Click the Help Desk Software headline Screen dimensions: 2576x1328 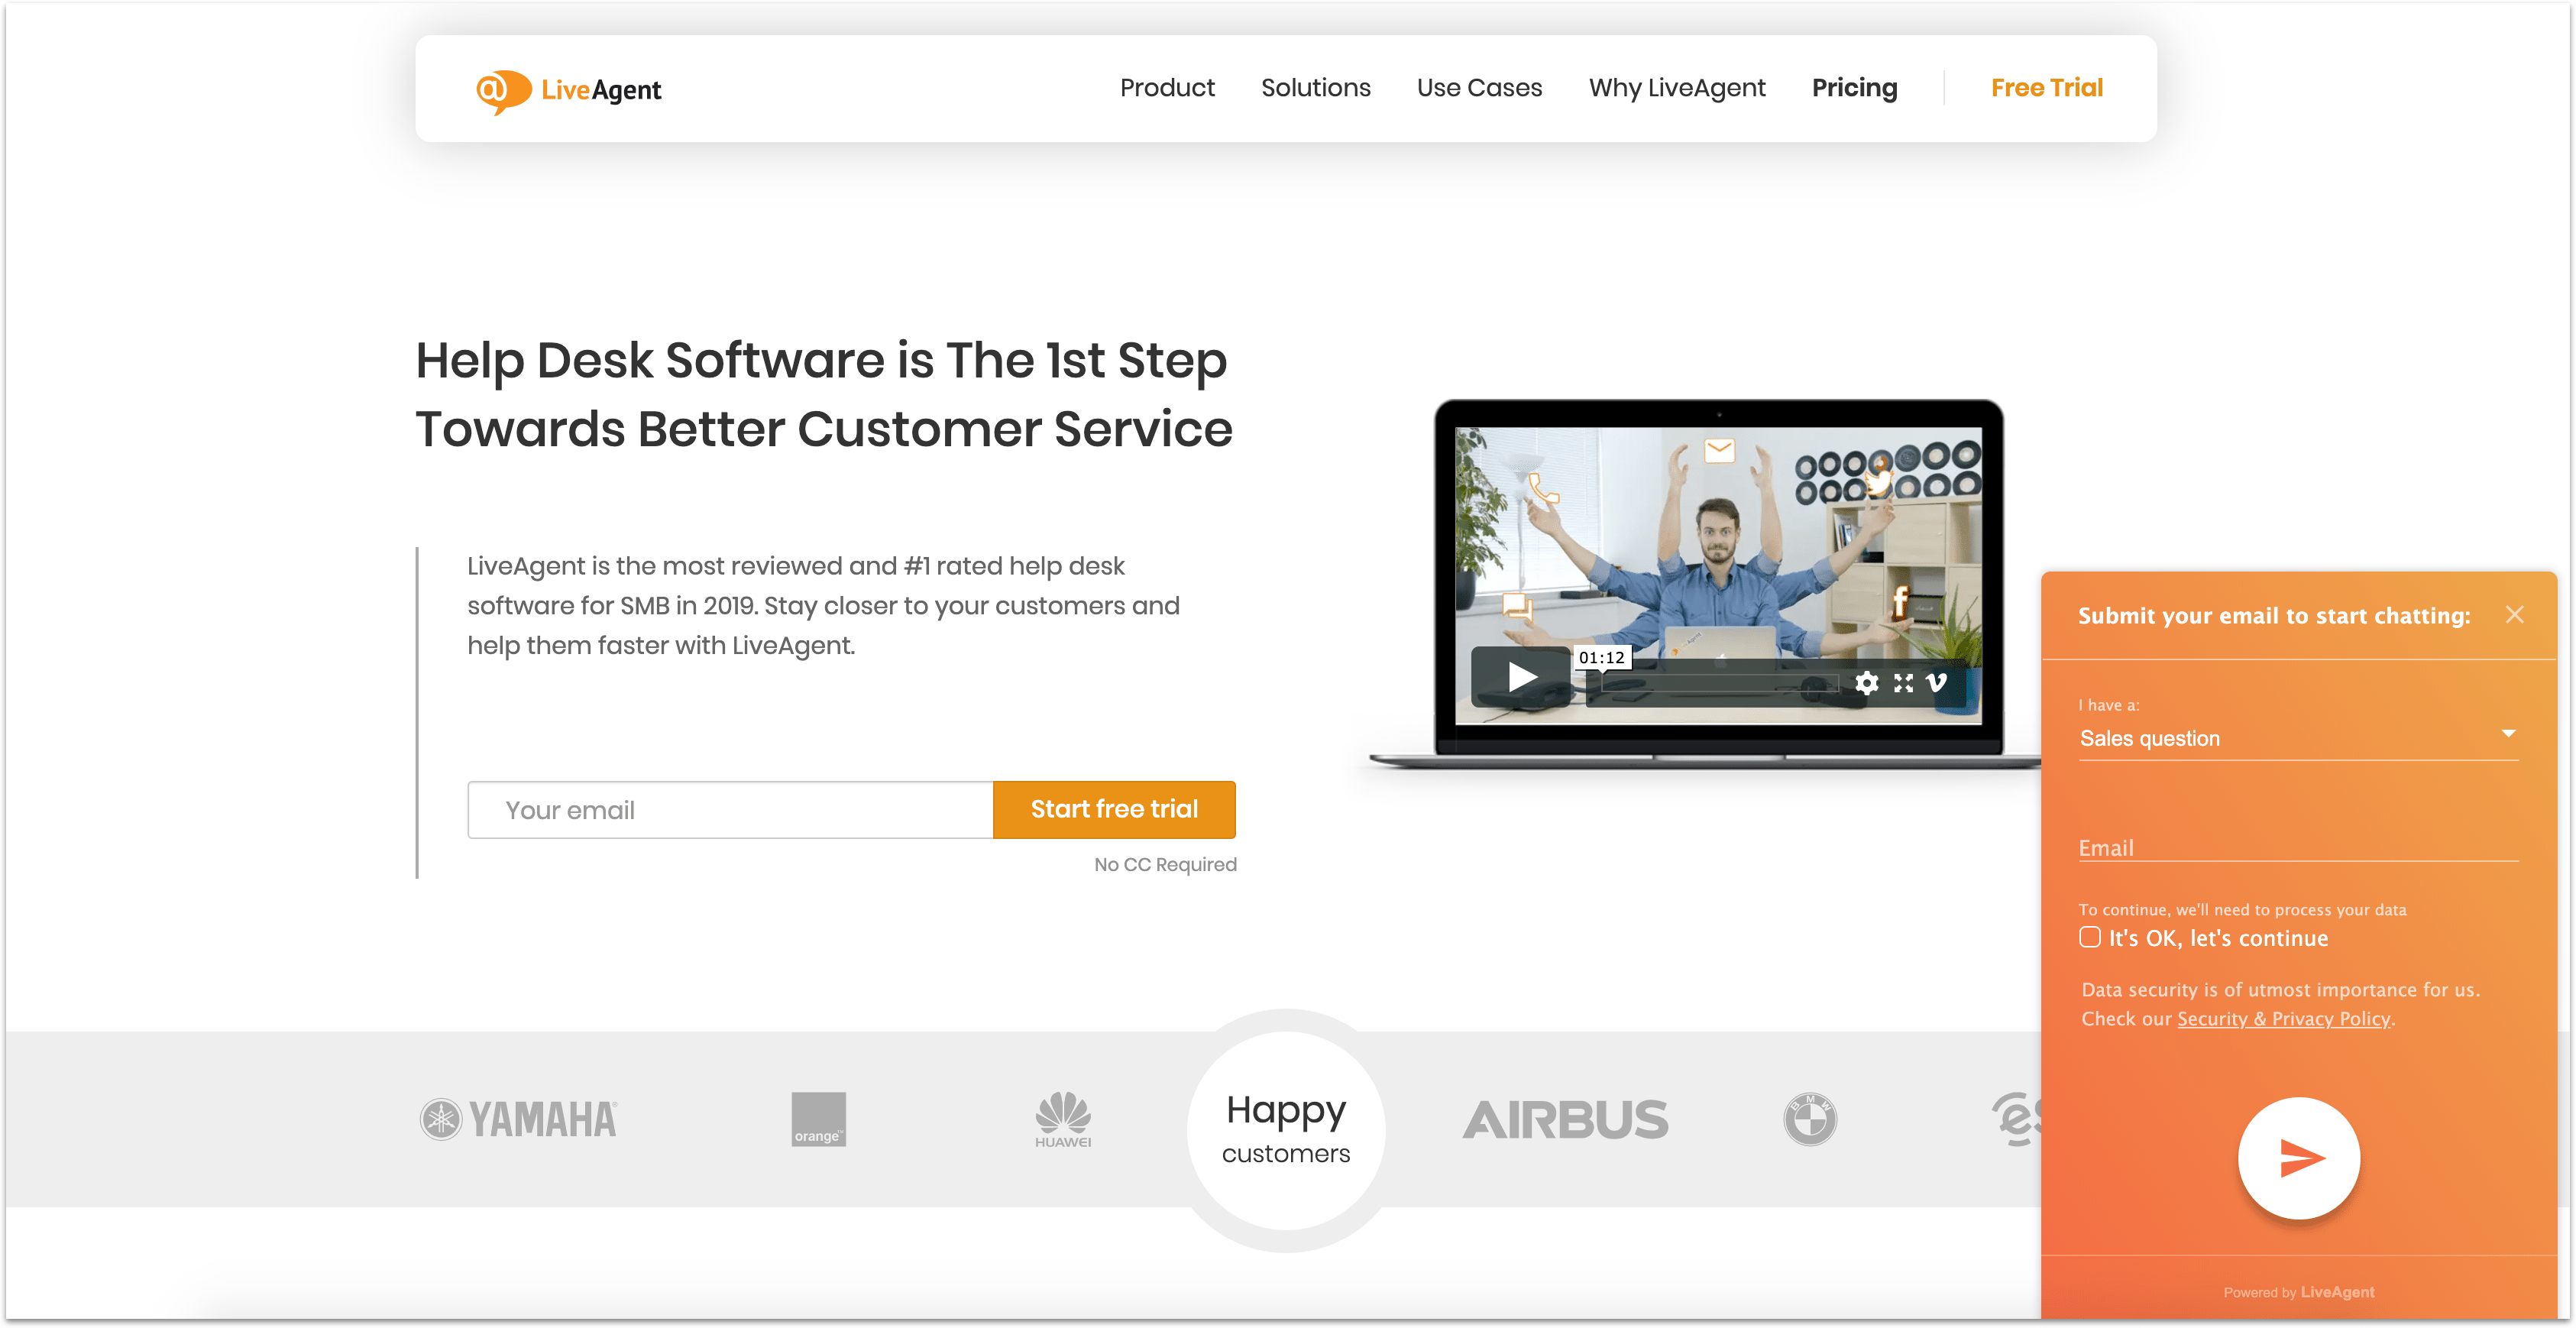[824, 394]
